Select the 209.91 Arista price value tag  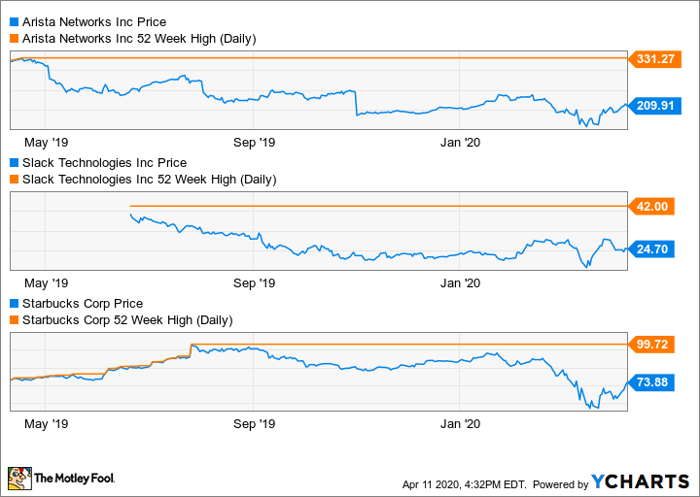coord(658,103)
